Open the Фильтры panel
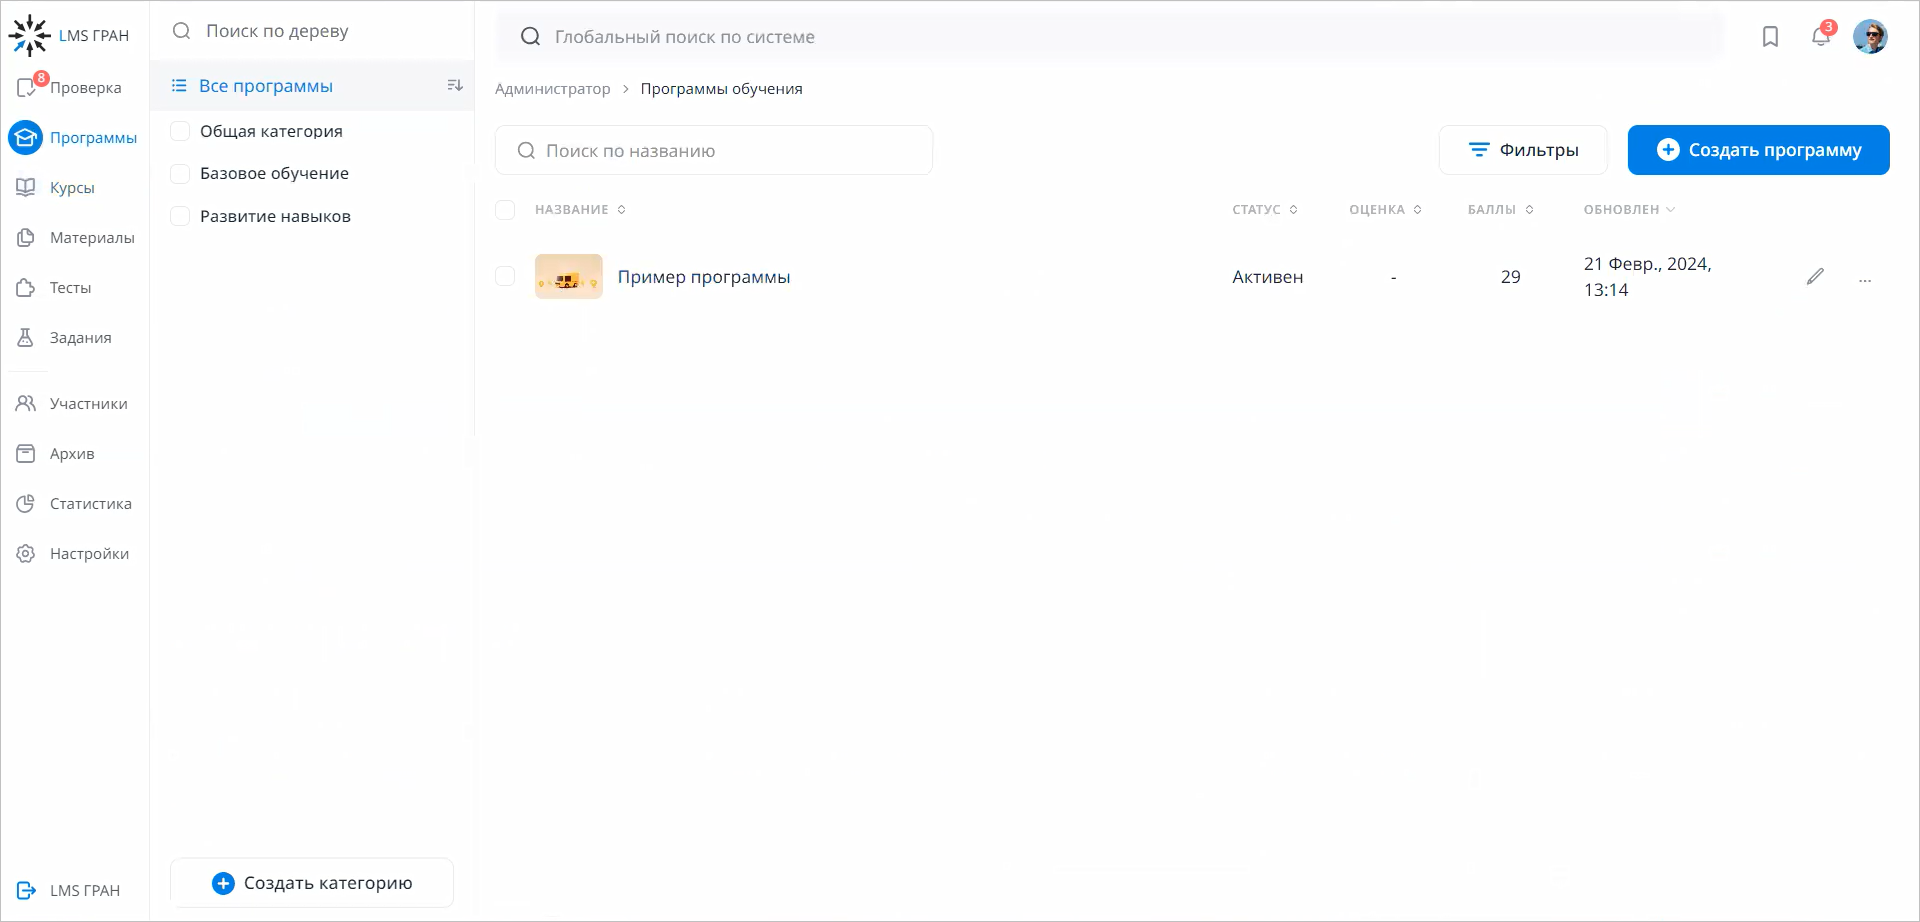 click(1523, 149)
